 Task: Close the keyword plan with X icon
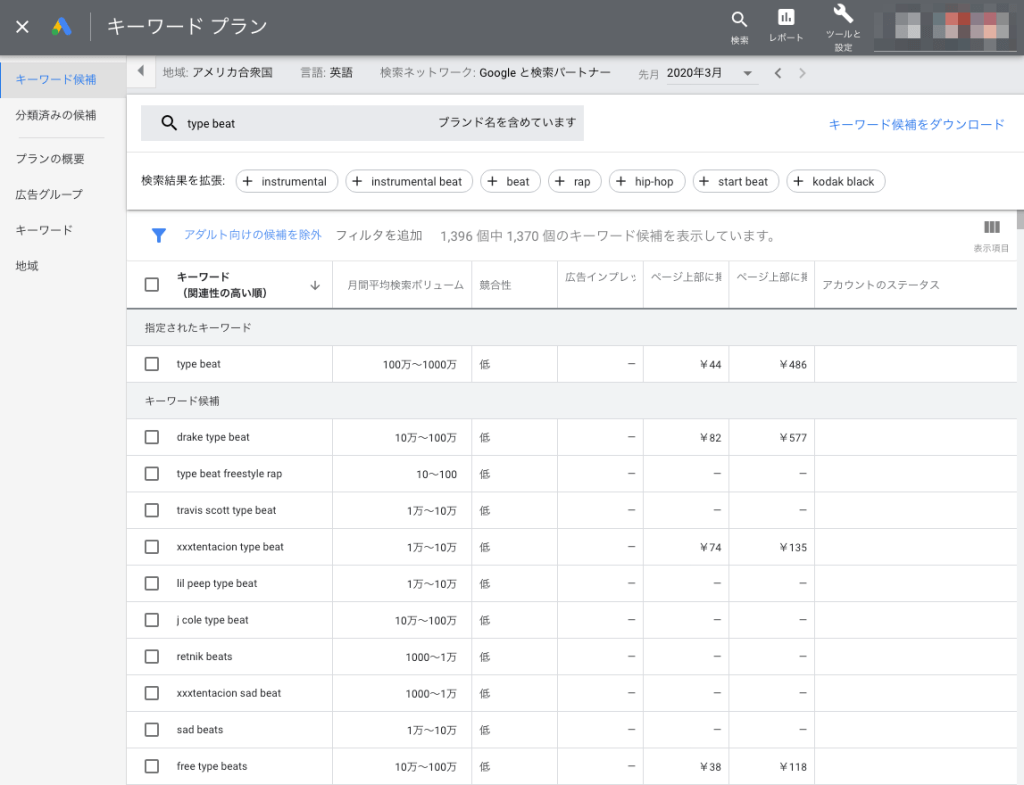22,27
